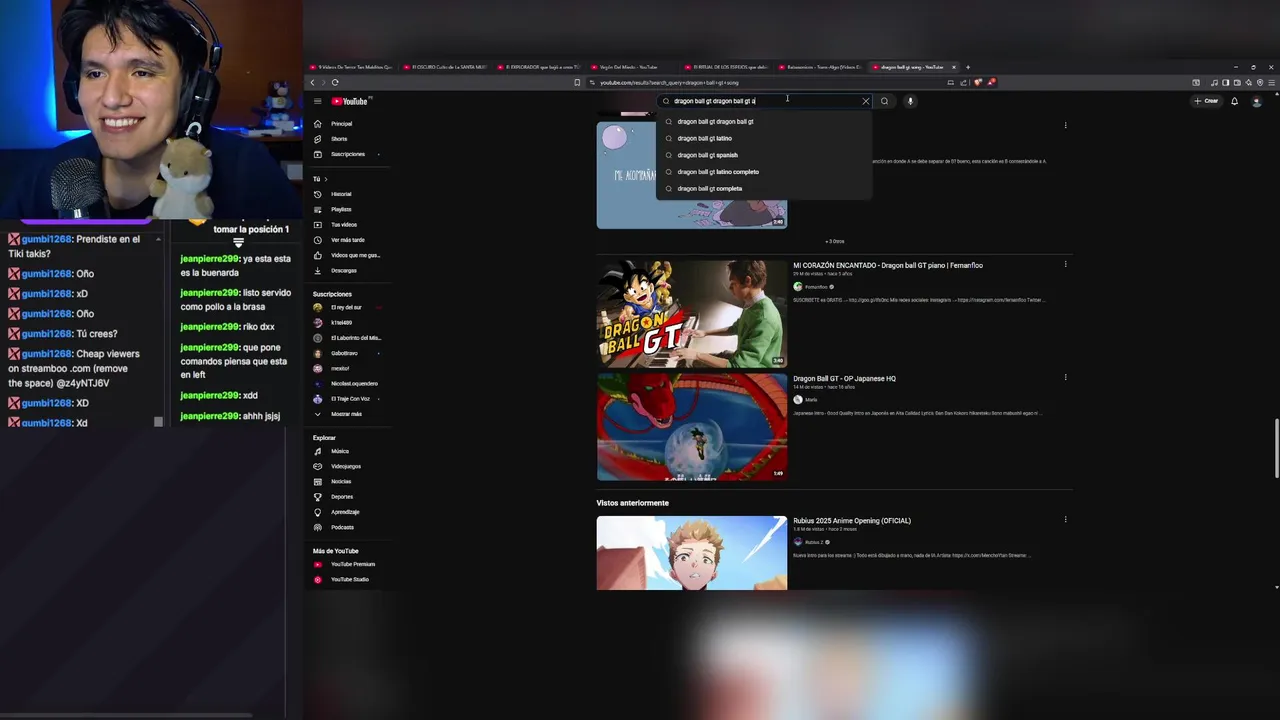The height and width of the screenshot is (720, 1280).
Task: Reload the page in the browser
Action: (x=335, y=82)
